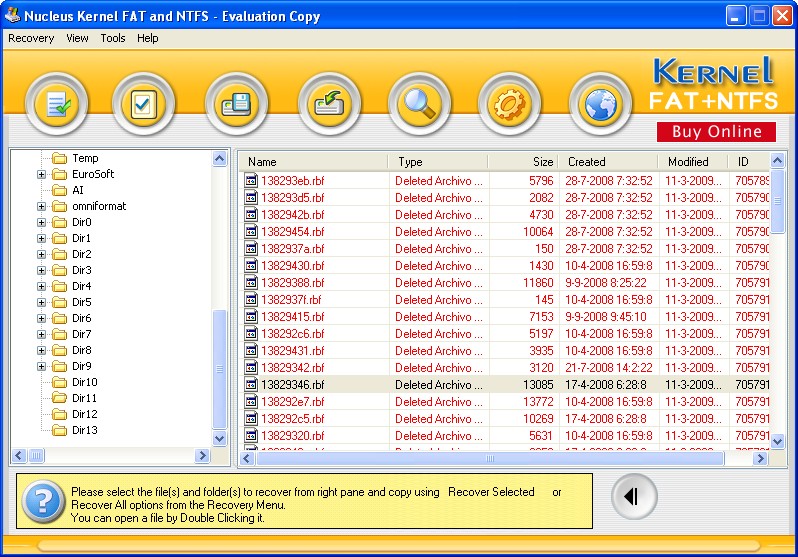Click the Buy Online button
Screen dimensions: 798x557
point(717,132)
